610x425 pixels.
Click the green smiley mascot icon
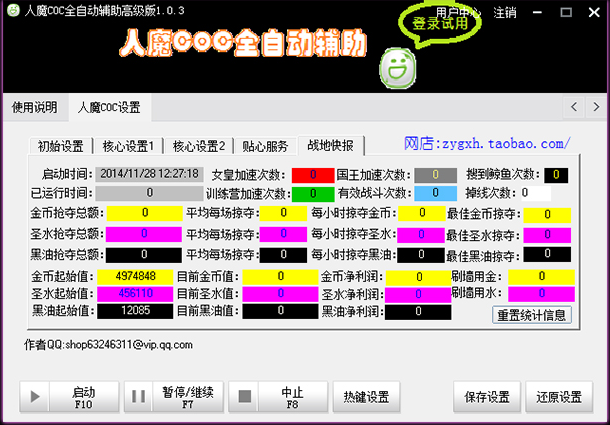pyautogui.click(x=398, y=68)
